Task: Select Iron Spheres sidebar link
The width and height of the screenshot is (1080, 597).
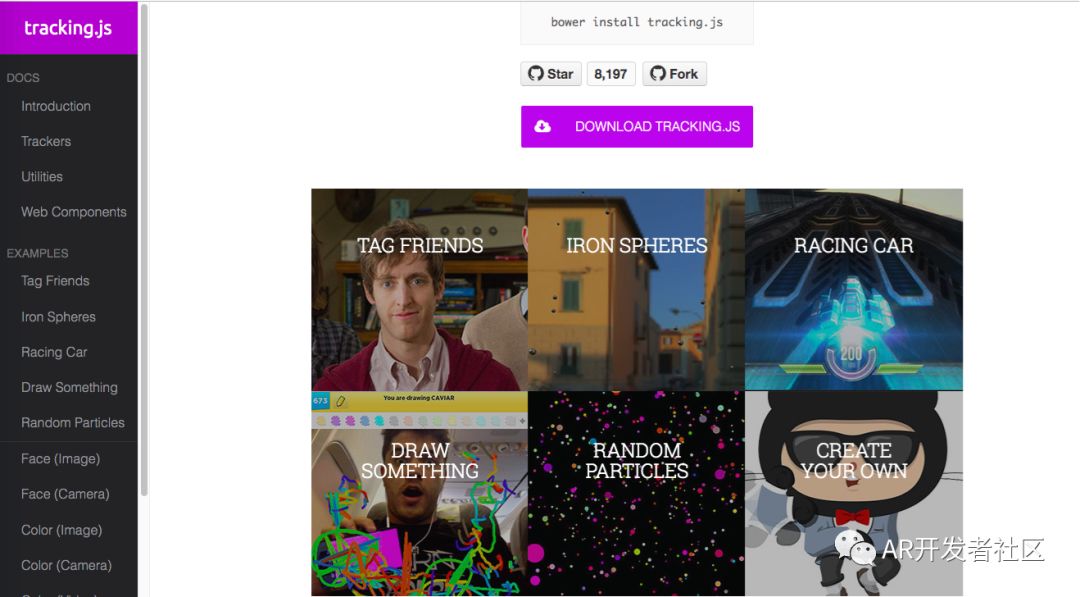Action: click(x=59, y=317)
